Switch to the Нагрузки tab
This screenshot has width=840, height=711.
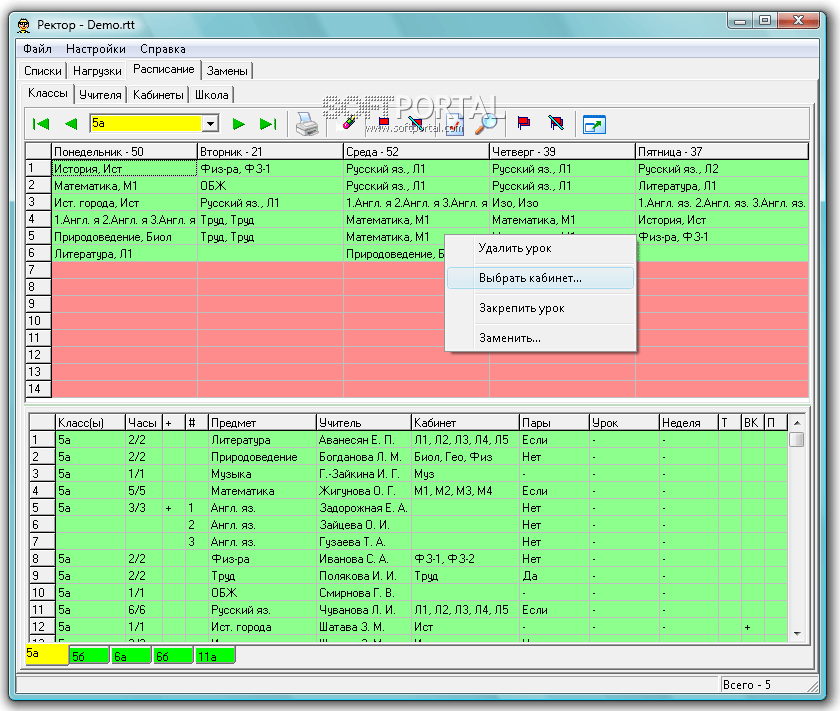[x=97, y=71]
